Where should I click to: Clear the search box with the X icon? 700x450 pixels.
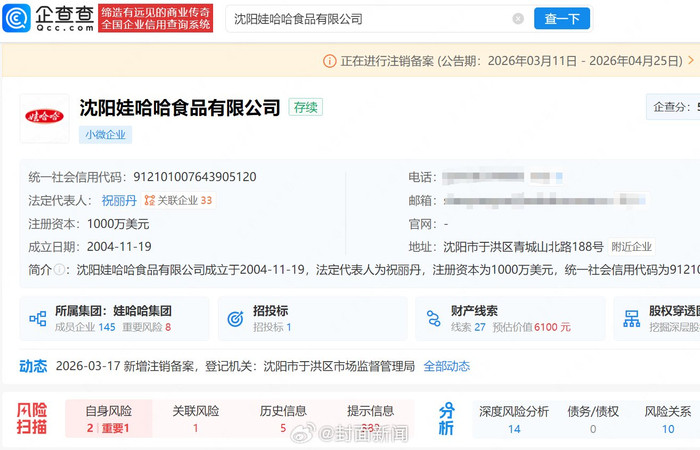point(518,19)
